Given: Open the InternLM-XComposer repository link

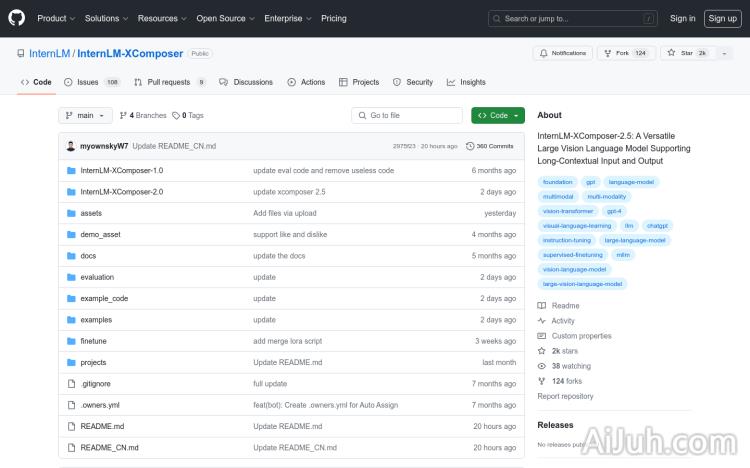Looking at the screenshot, I should pyautogui.click(x=130, y=54).
